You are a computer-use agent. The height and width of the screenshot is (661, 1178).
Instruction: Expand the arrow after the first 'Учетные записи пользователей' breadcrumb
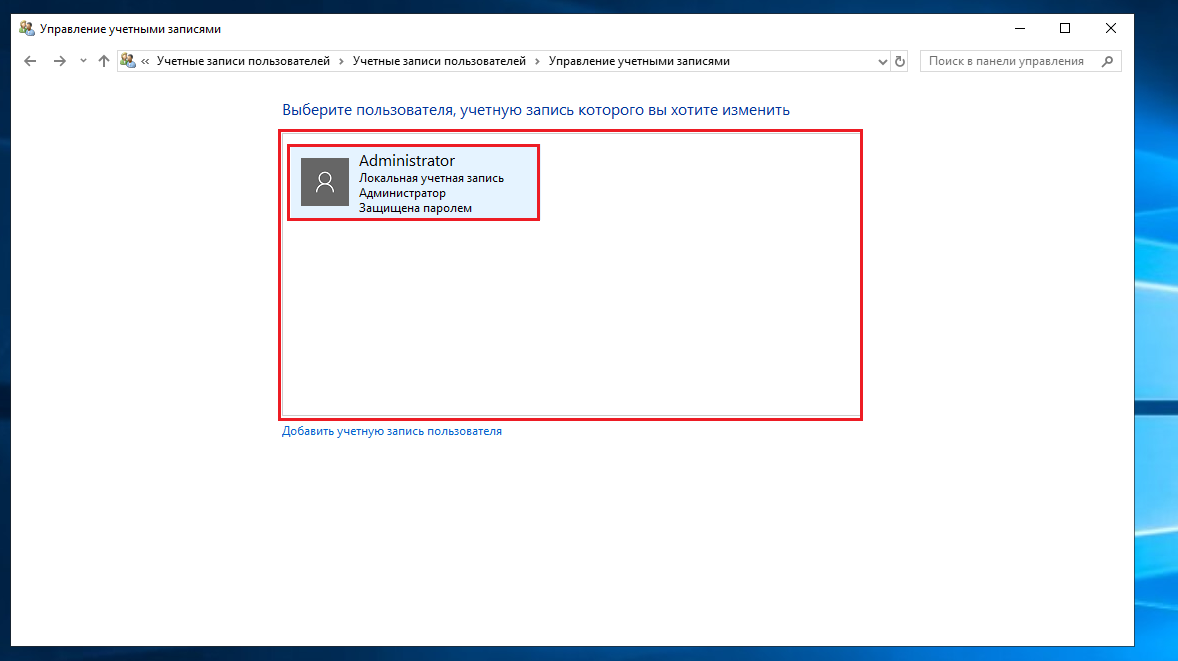[x=341, y=61]
